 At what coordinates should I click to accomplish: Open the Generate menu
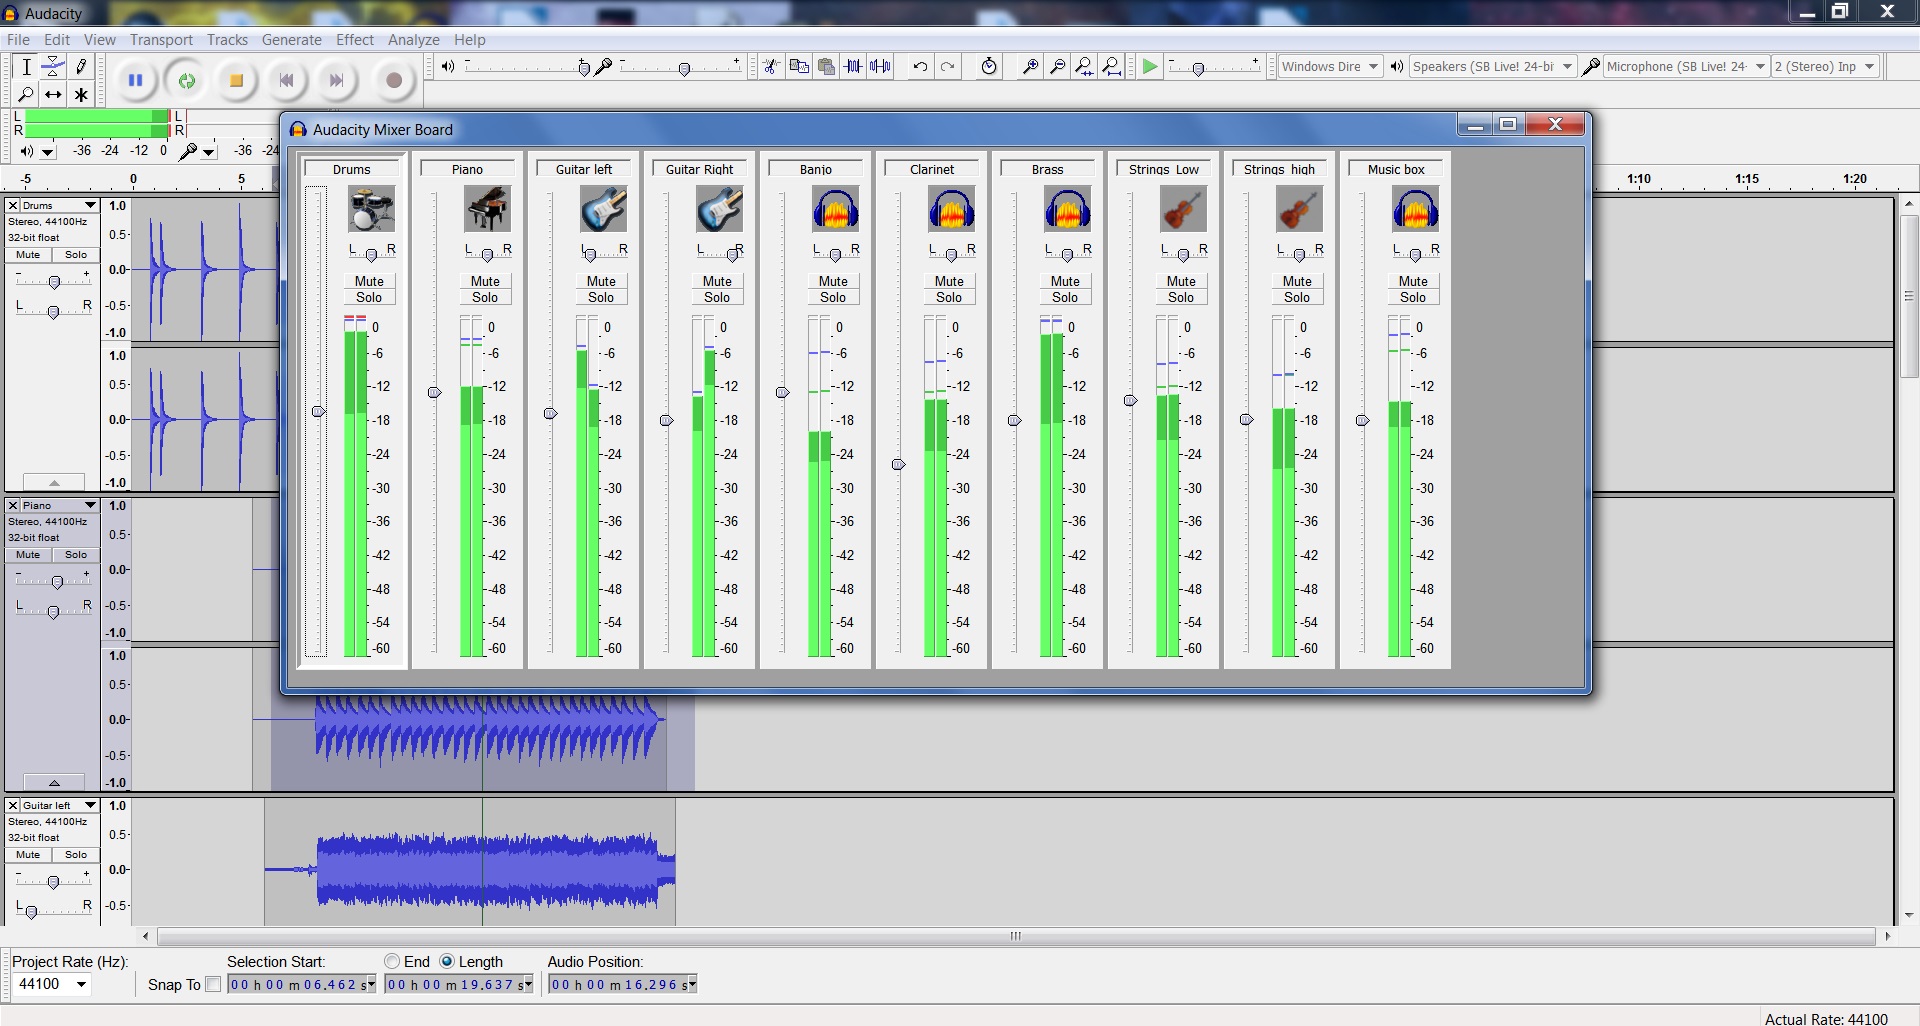pyautogui.click(x=291, y=40)
